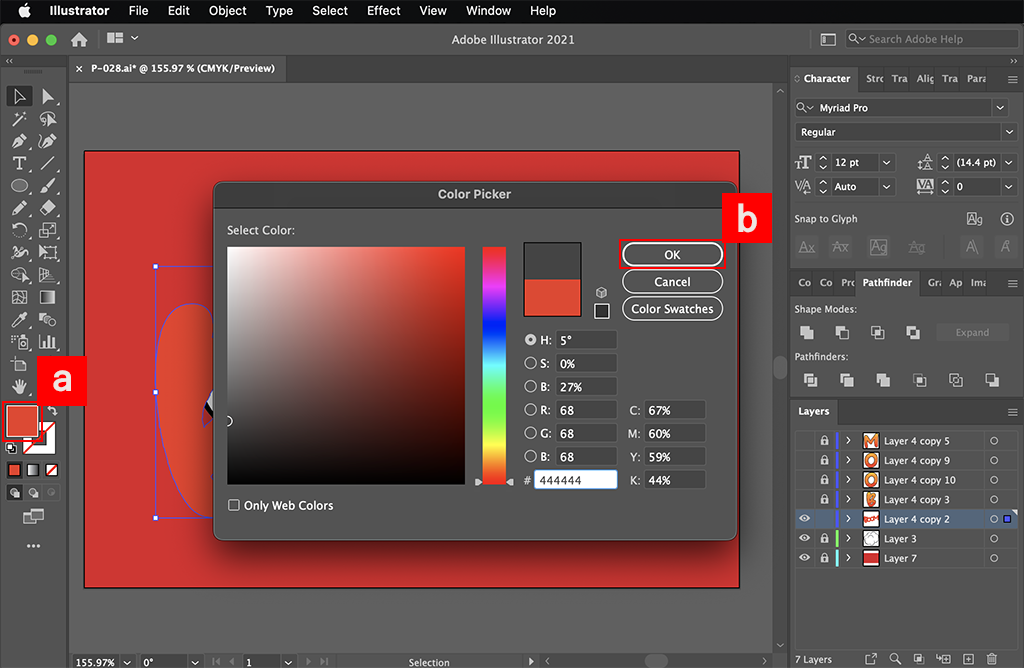Select the H hue radio button

coord(530,340)
